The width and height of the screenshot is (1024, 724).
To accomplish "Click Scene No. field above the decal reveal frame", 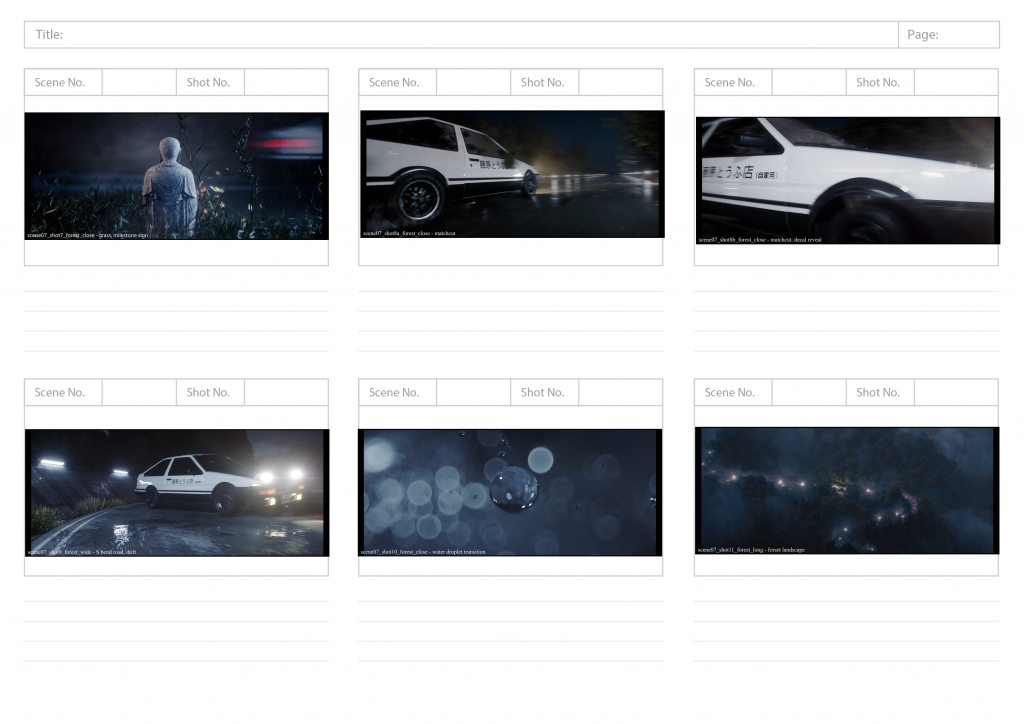I will pos(809,82).
